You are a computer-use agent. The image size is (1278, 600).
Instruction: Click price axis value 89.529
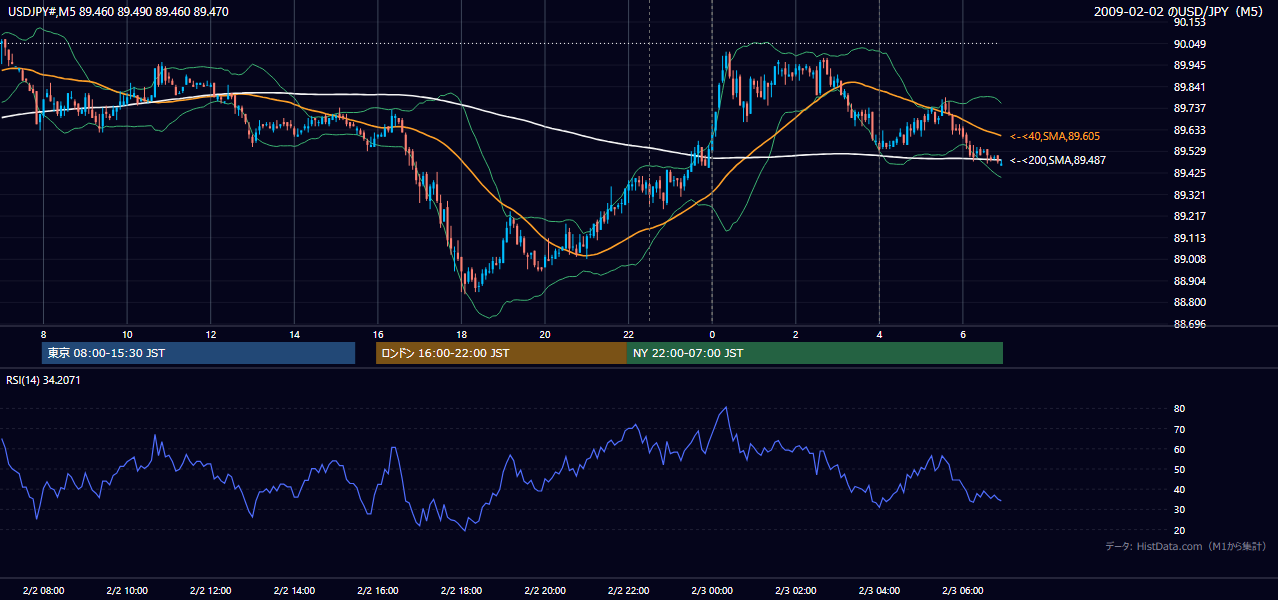[x=1191, y=151]
